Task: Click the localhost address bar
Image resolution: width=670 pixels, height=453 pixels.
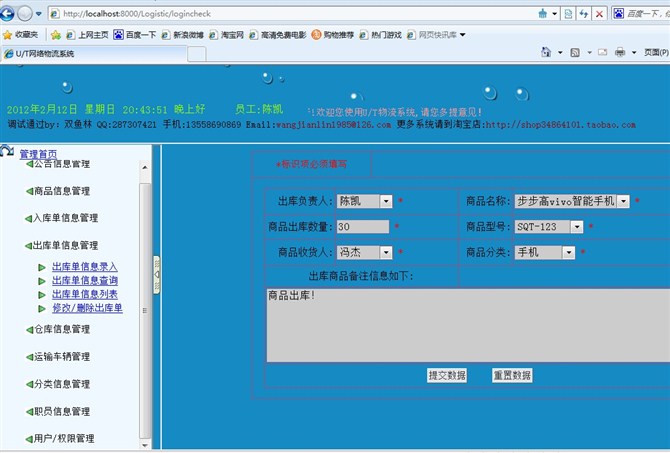Action: point(291,14)
